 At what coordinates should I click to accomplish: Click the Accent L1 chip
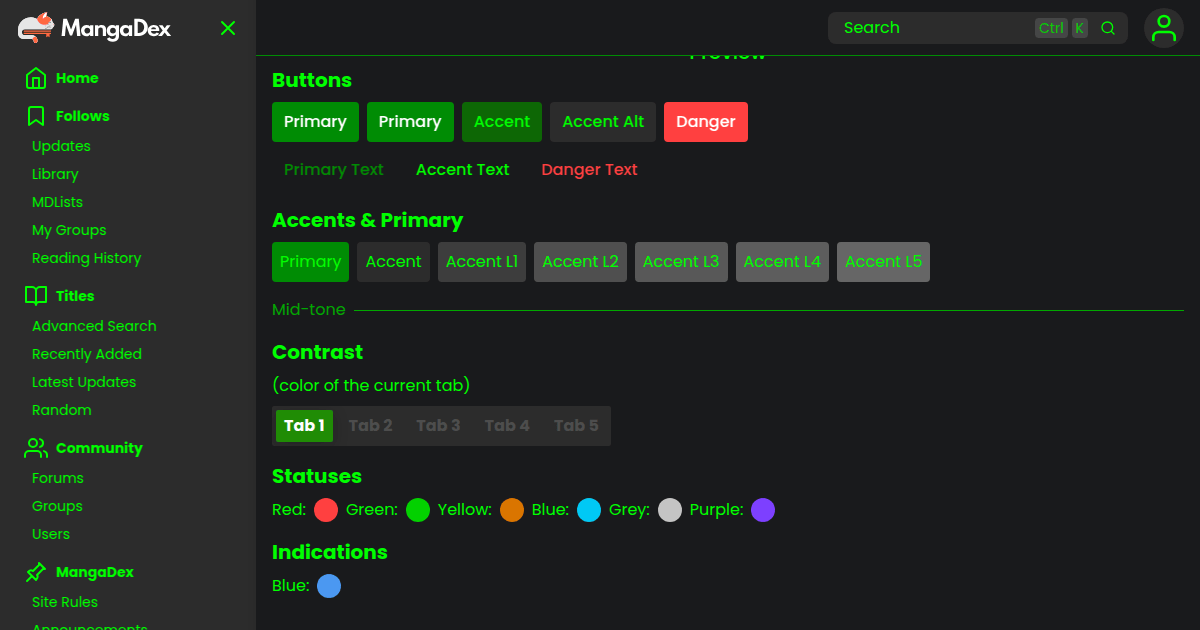coord(482,262)
